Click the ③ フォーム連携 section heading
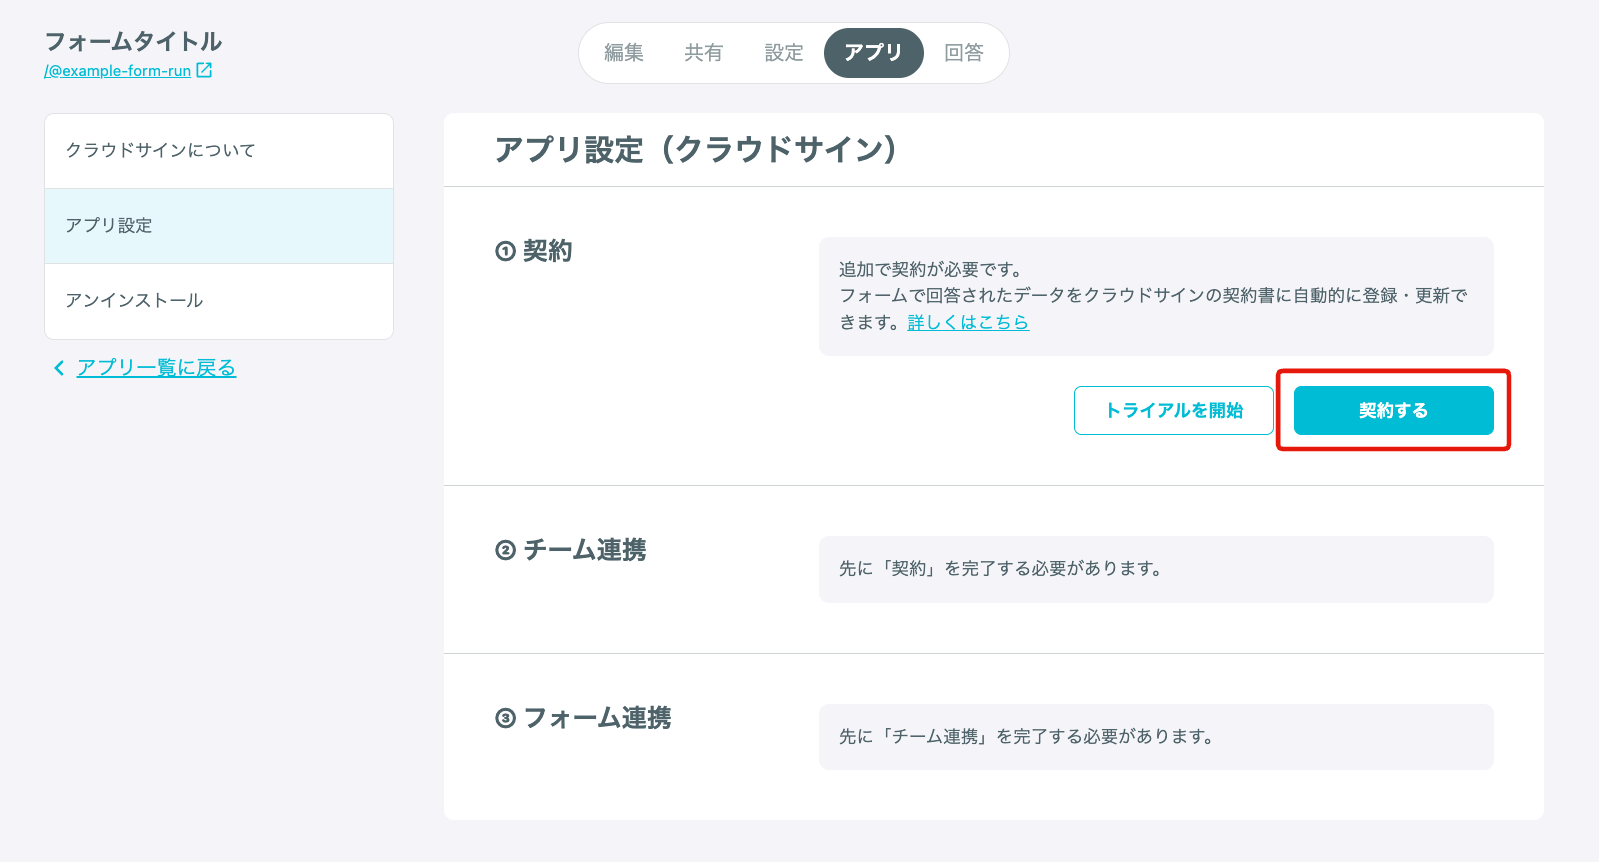 pos(583,718)
